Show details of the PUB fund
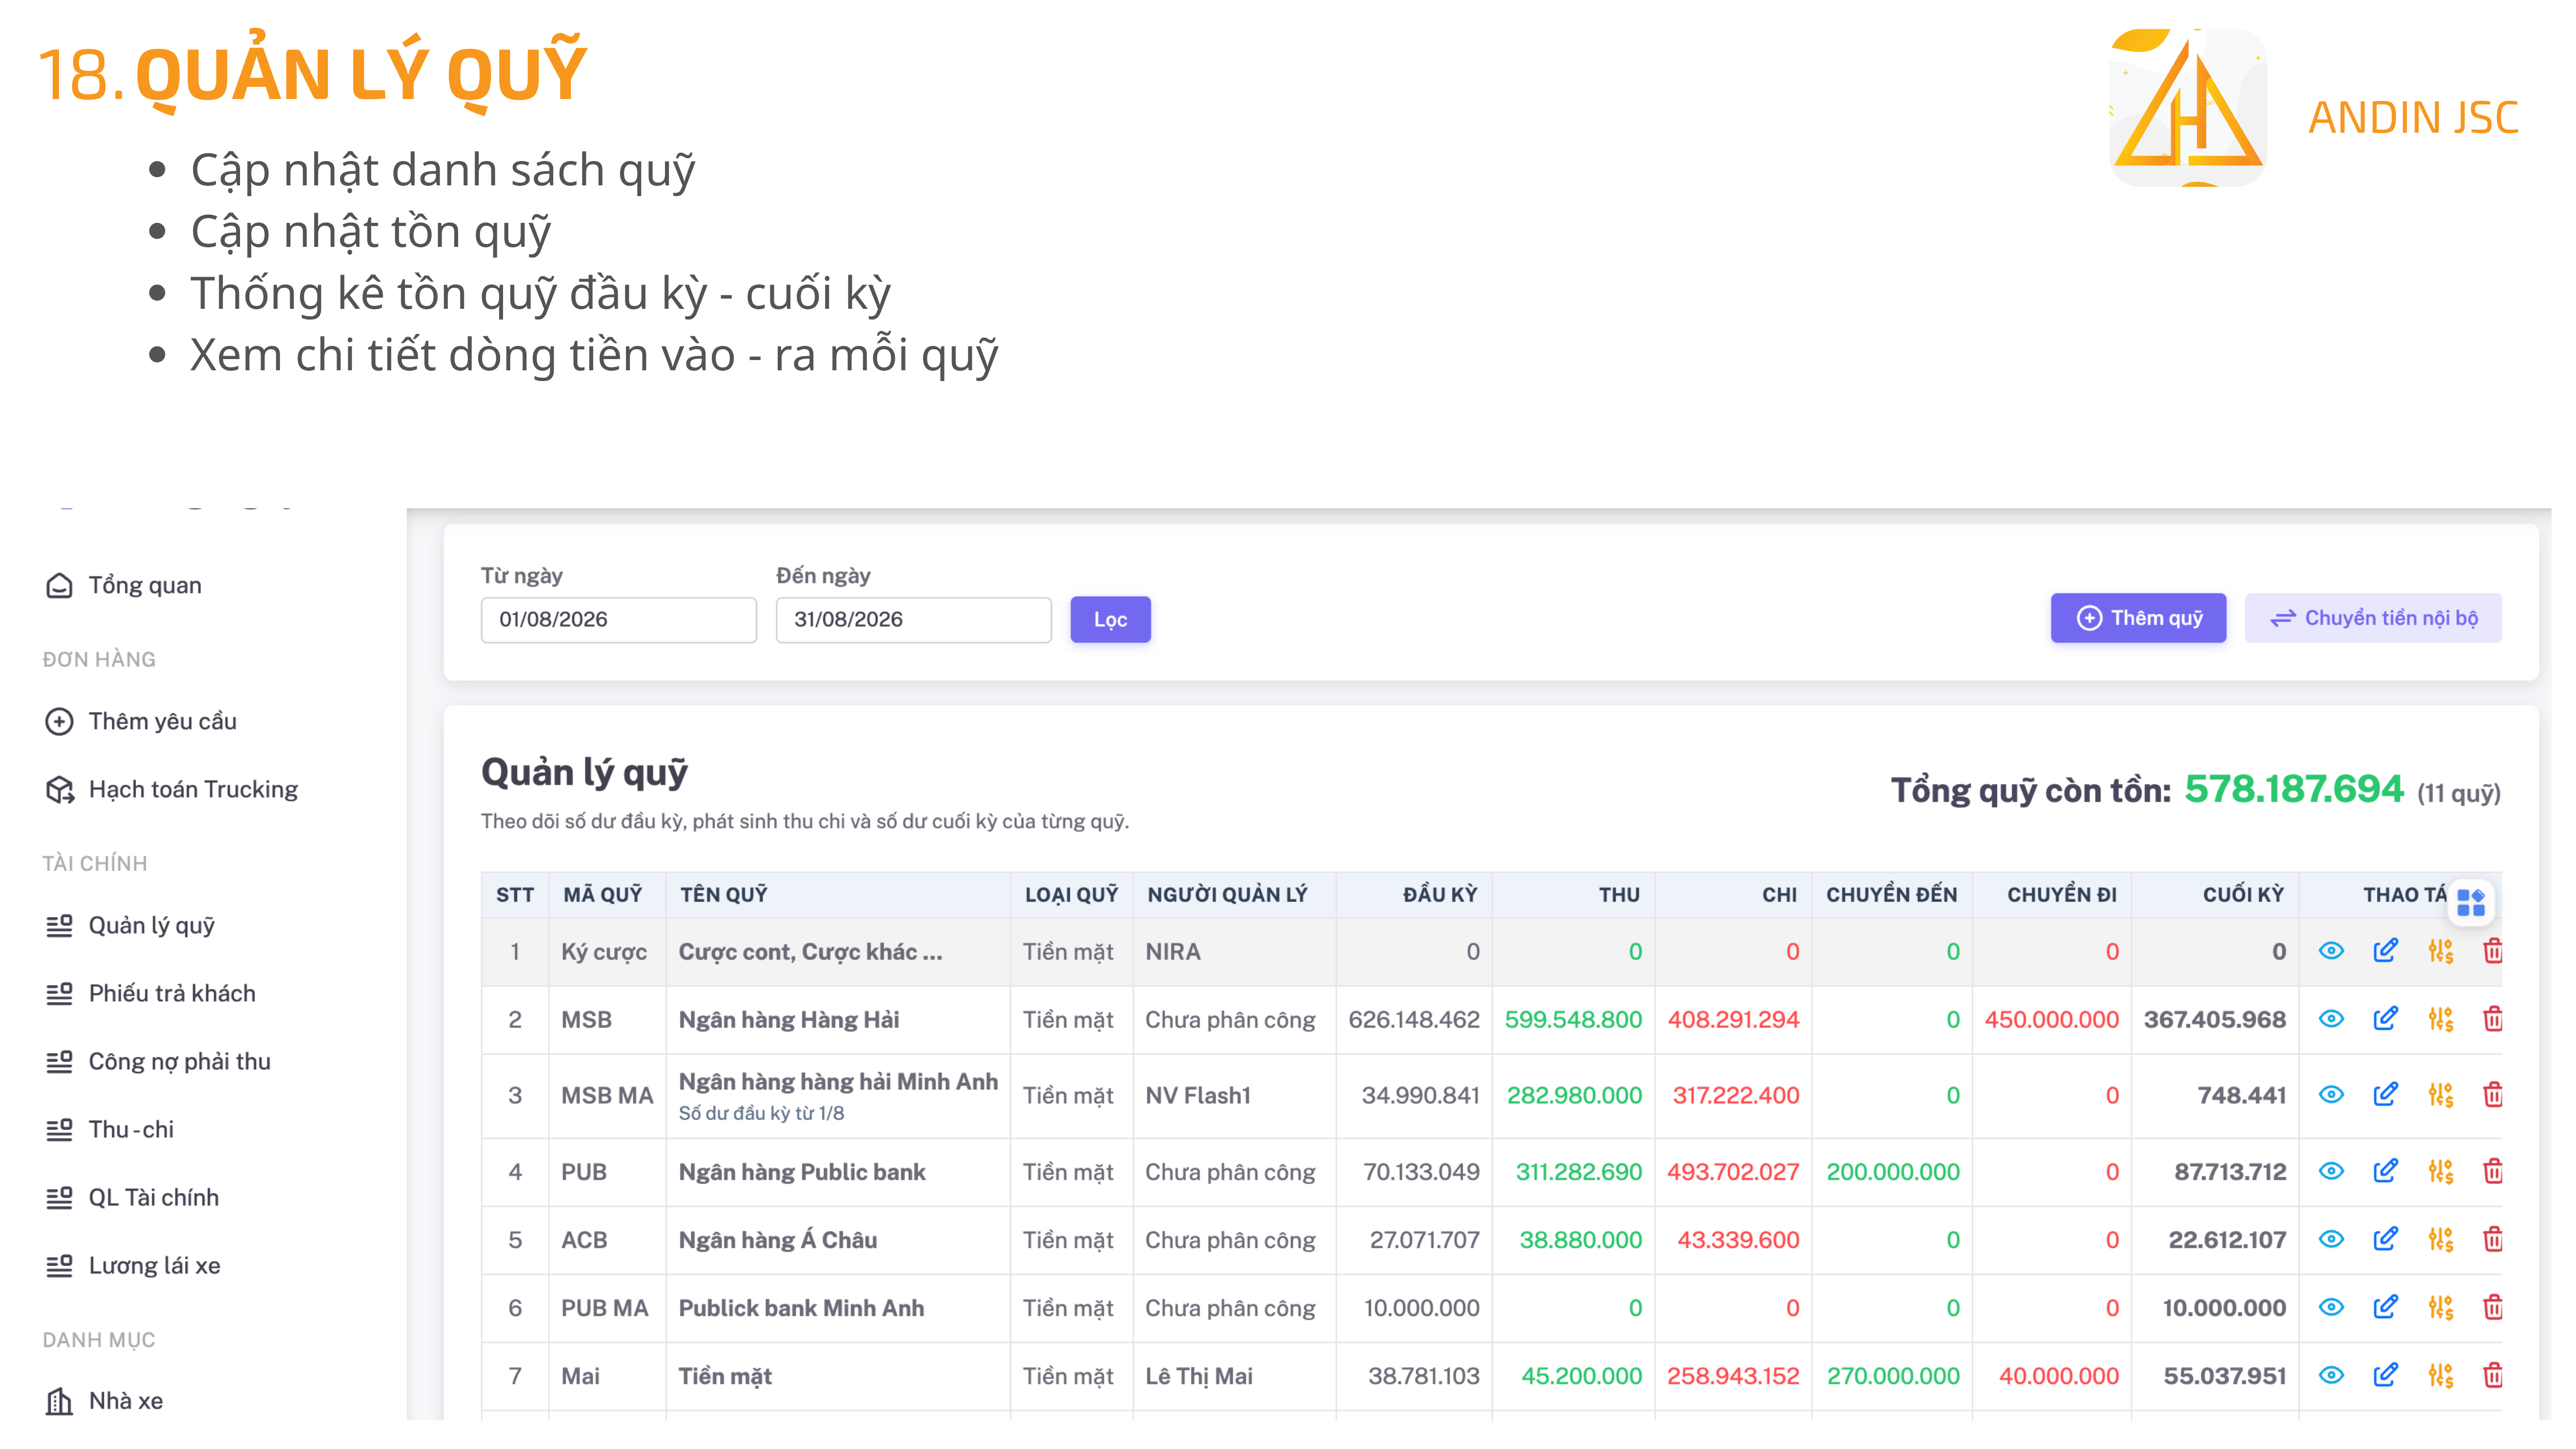This screenshot has width=2576, height=1449. pos(2331,1171)
